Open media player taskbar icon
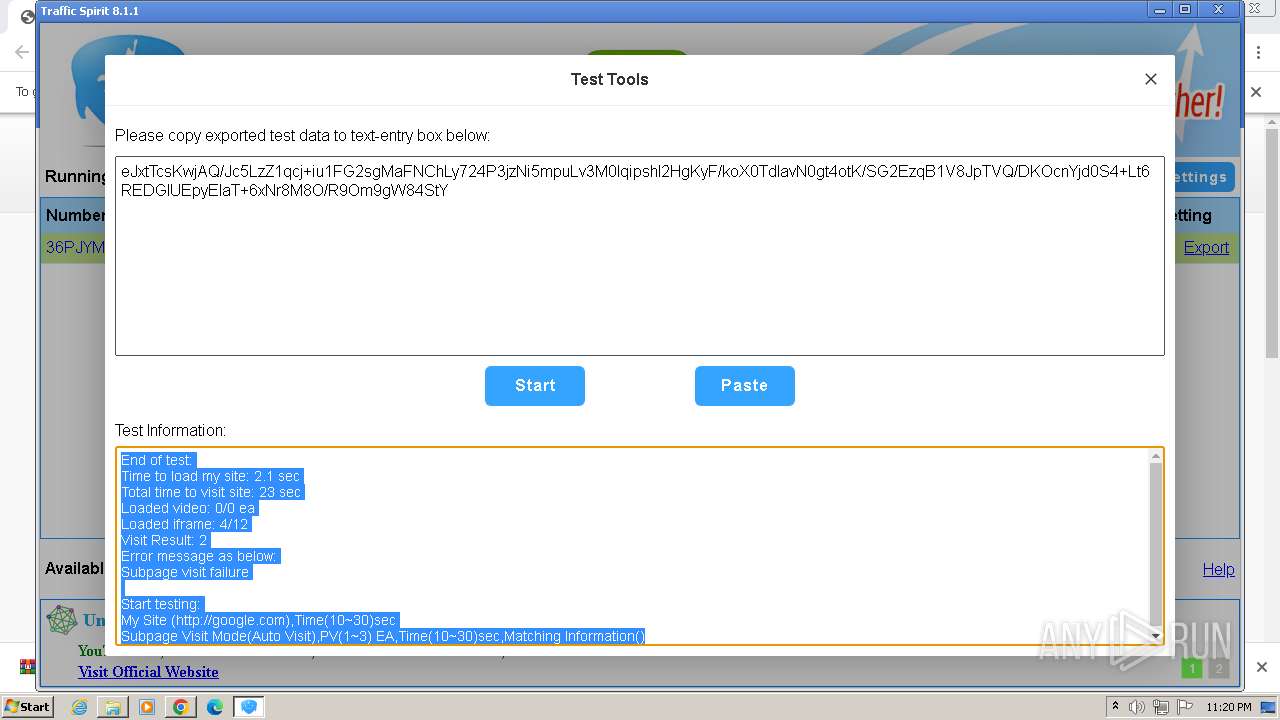 [147, 707]
